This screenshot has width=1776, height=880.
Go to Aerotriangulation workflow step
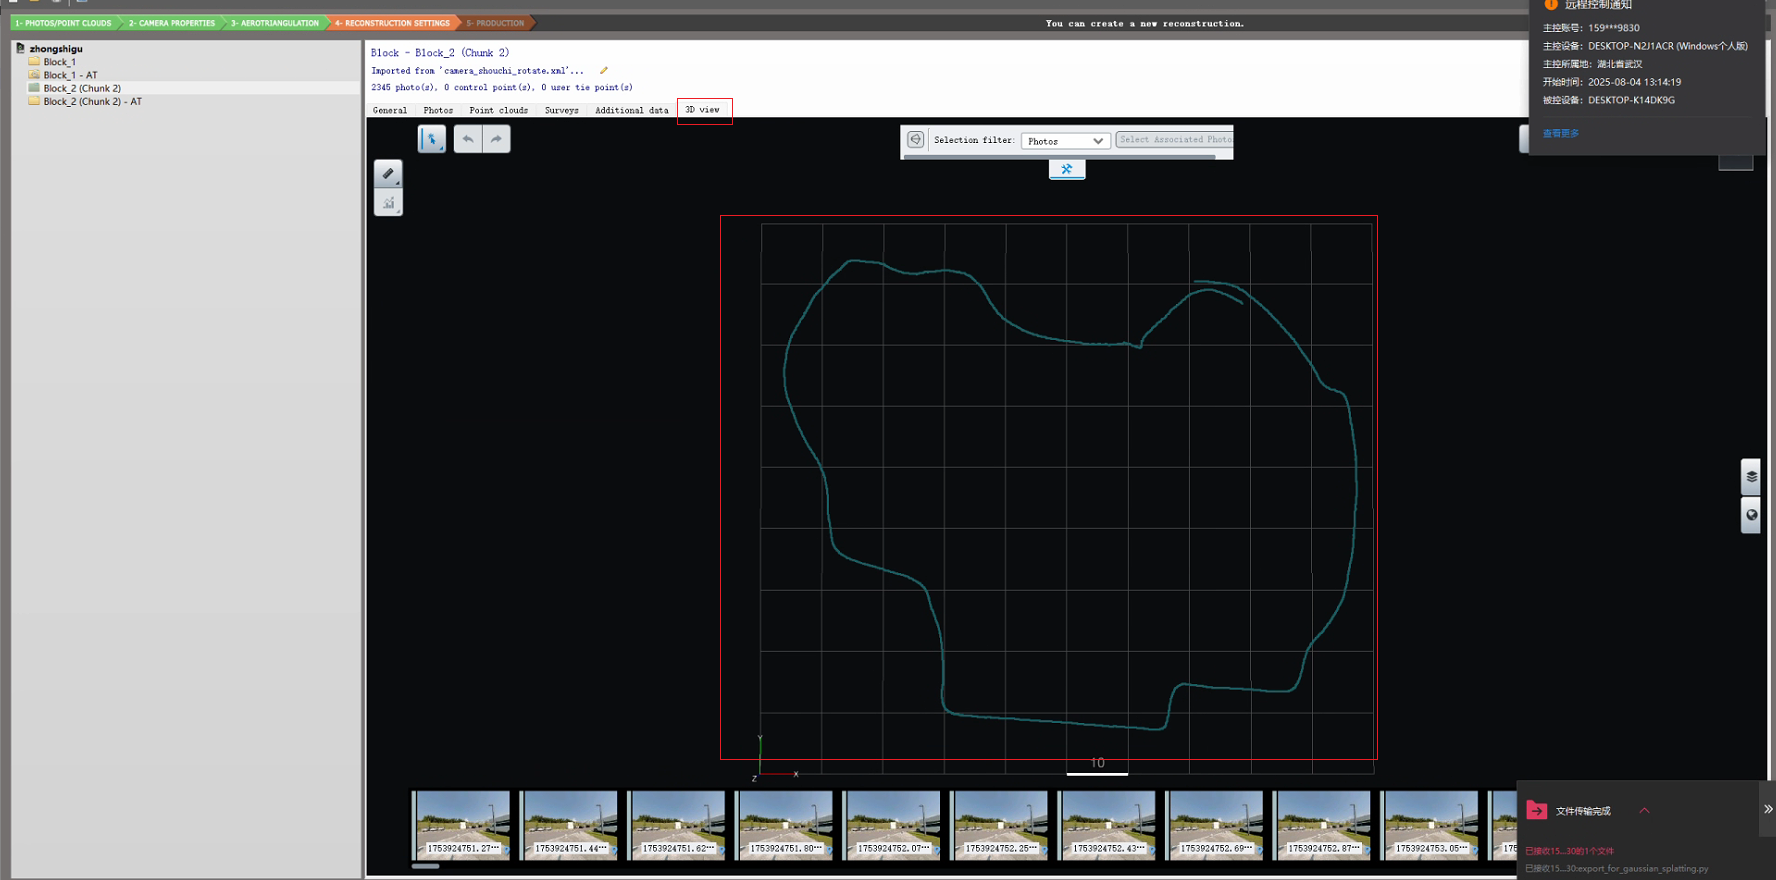(x=275, y=23)
